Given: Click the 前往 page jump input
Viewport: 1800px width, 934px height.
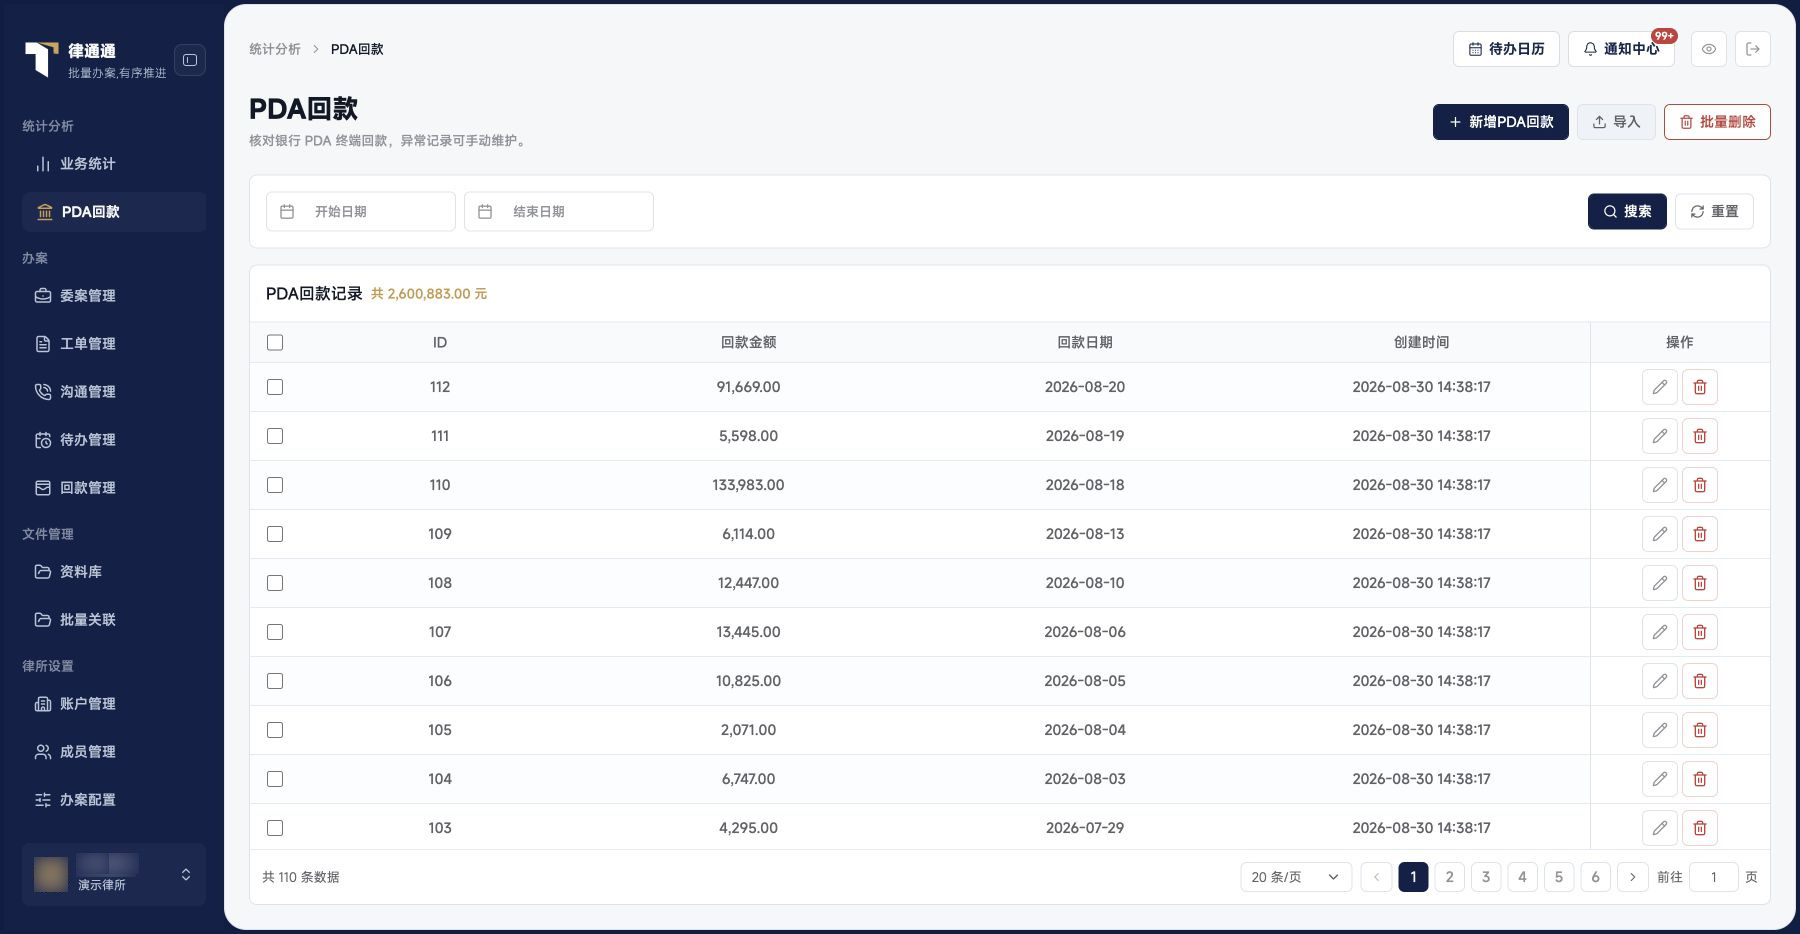Looking at the screenshot, I should pyautogui.click(x=1713, y=877).
